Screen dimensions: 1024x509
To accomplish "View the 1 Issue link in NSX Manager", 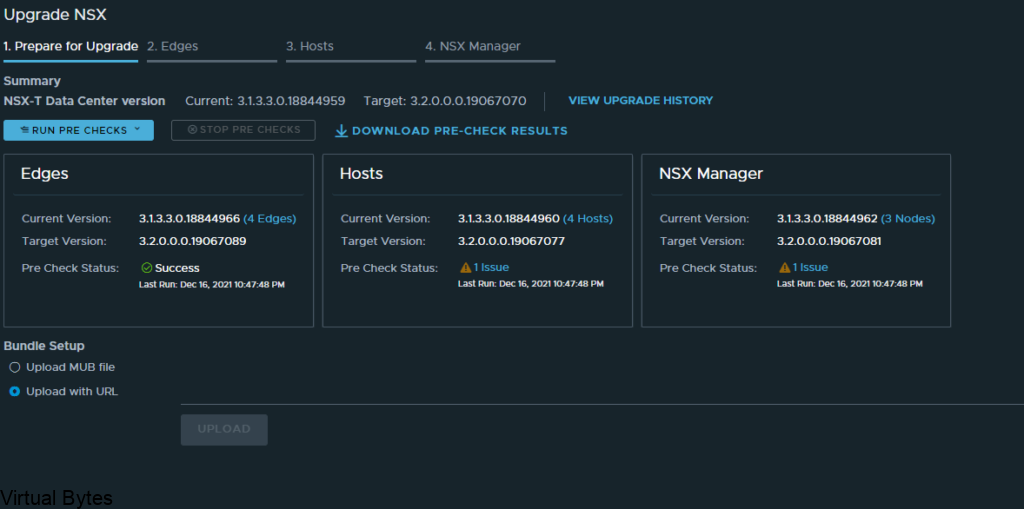I will pos(810,267).
